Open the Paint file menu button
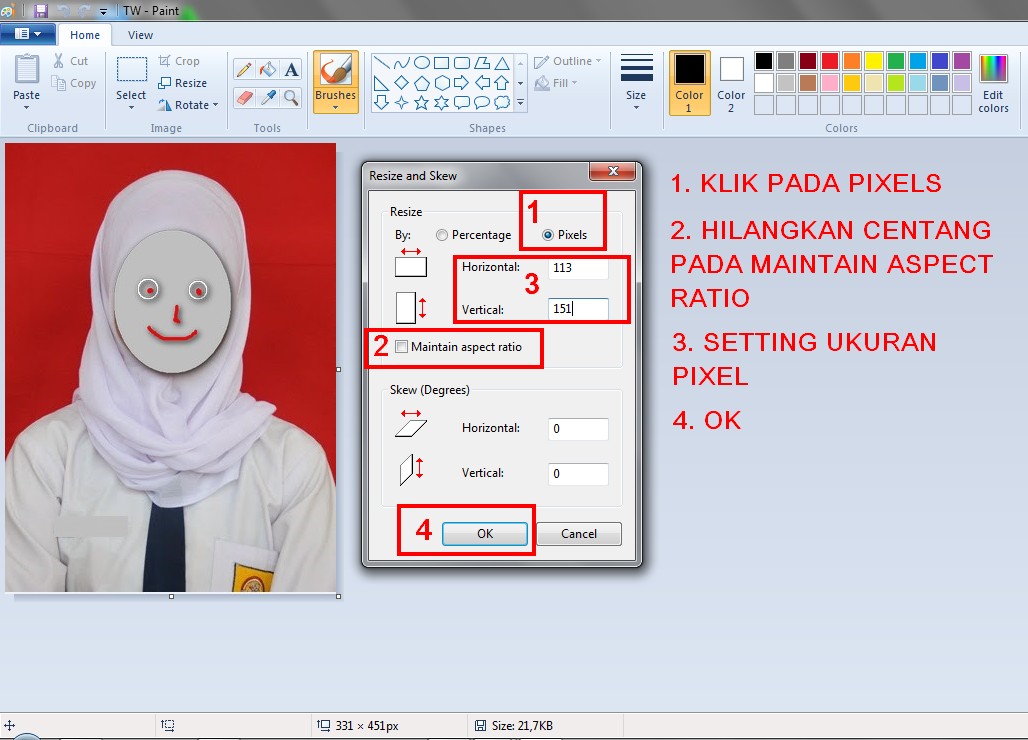The width and height of the screenshot is (1028, 740). pos(28,33)
